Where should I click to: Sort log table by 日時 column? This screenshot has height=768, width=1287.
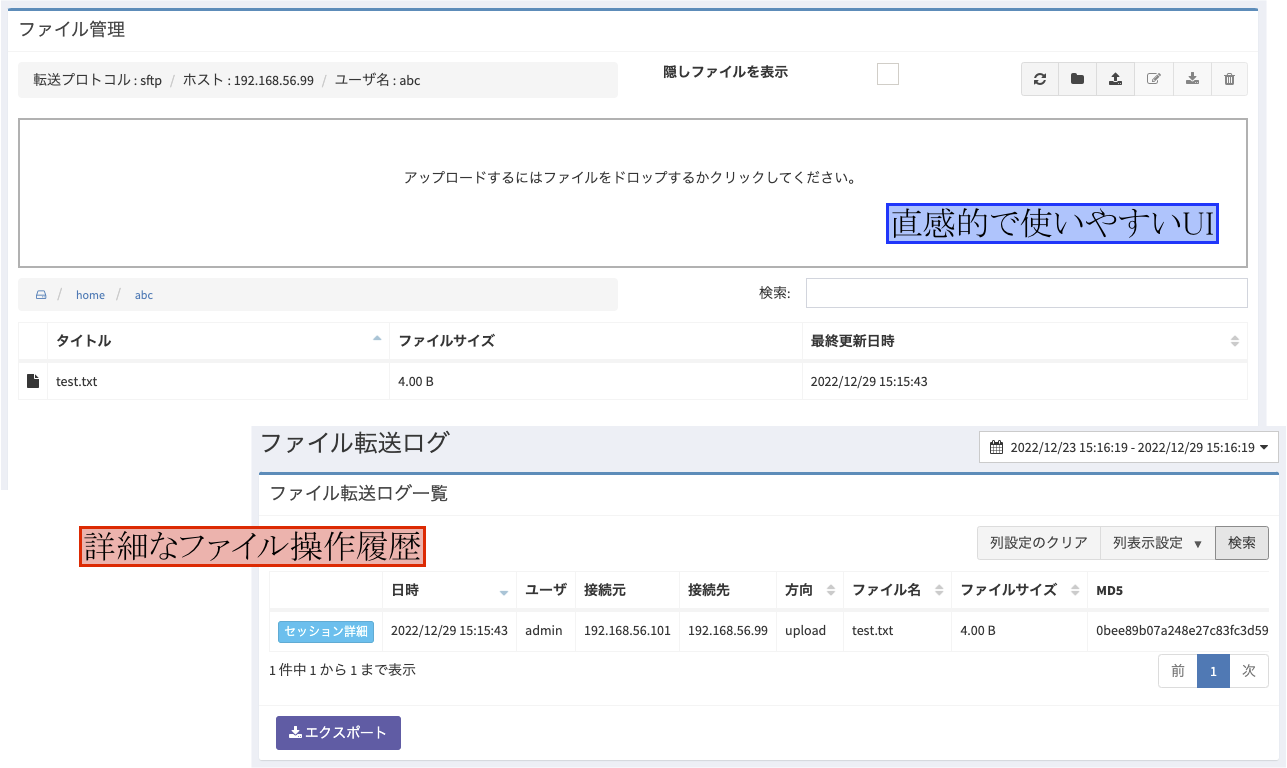pyautogui.click(x=449, y=590)
